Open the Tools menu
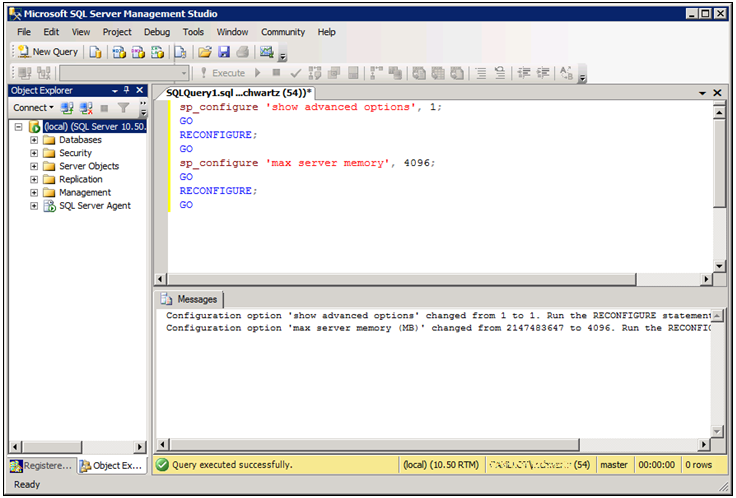Screen dimensions: 736x498 point(193,32)
